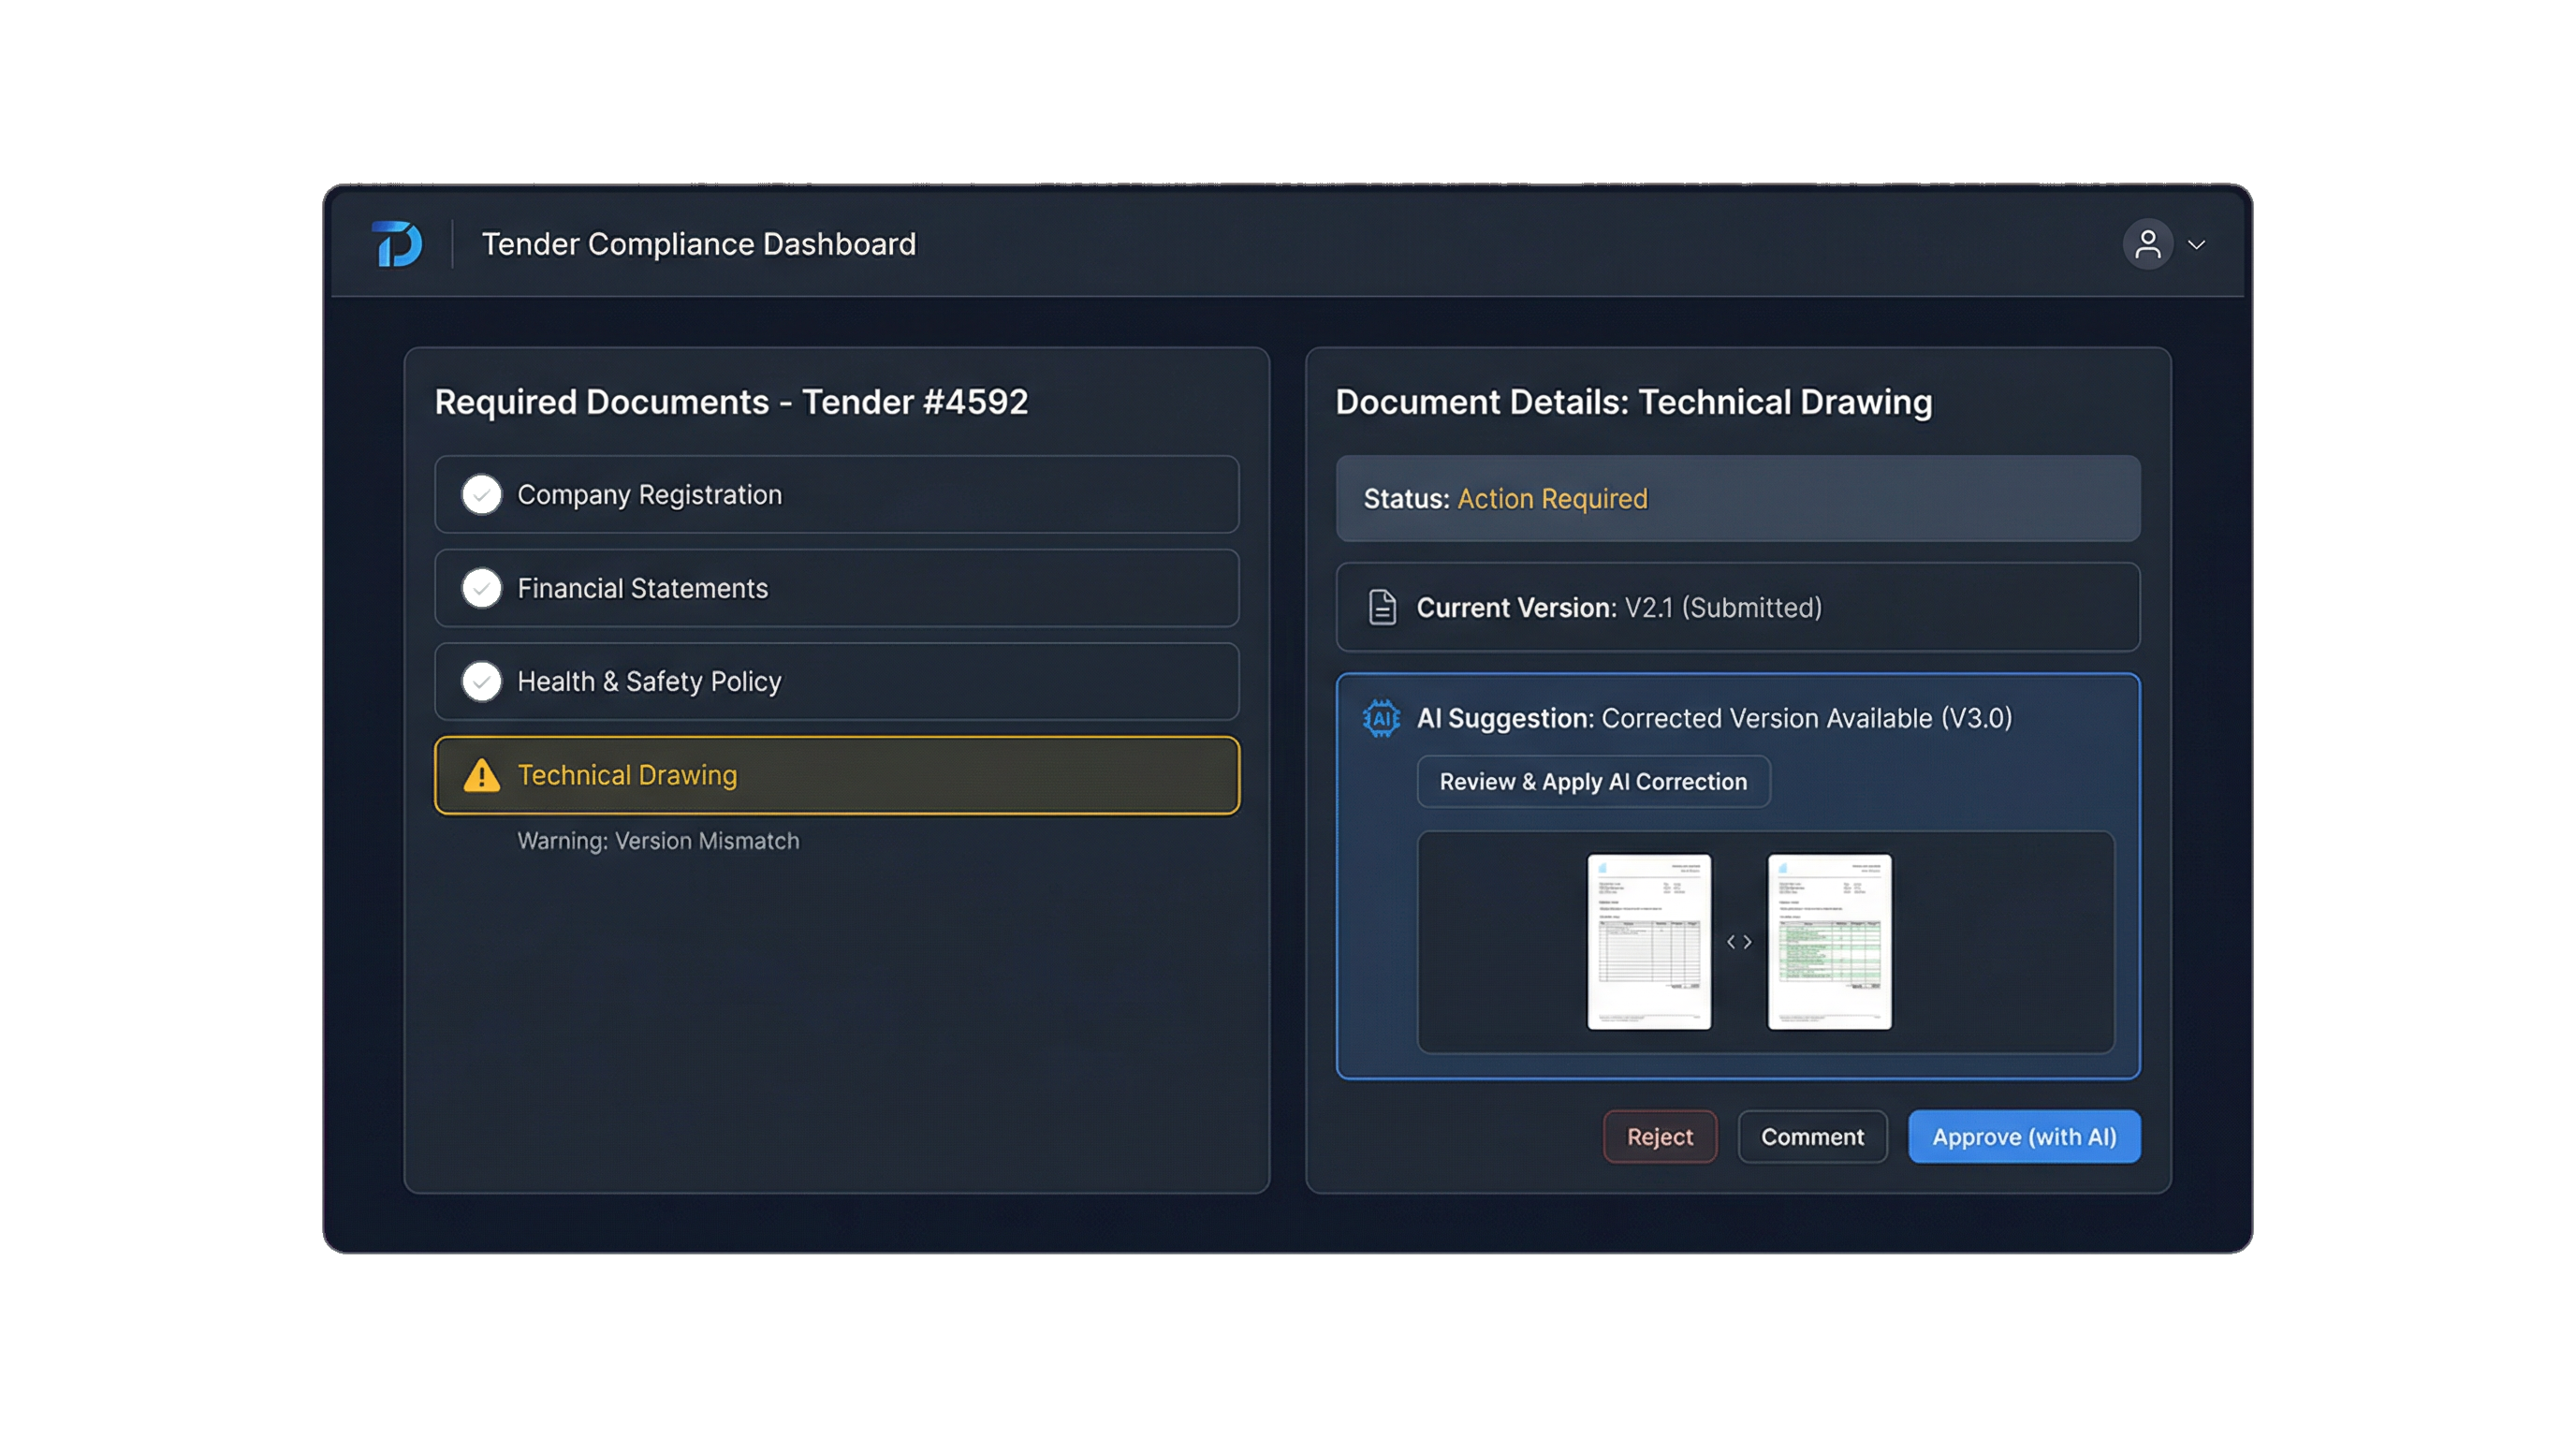The width and height of the screenshot is (2576, 1438).
Task: Click the green checkmark beside Company Registration
Action: [482, 494]
